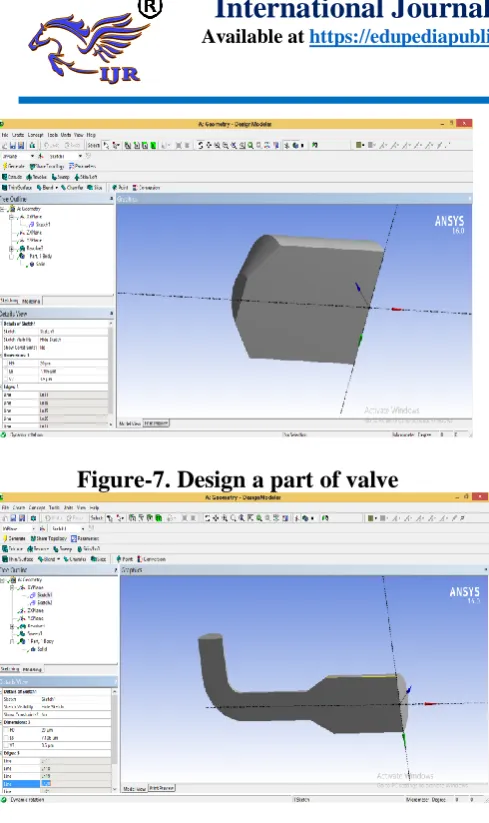Select Revolve tool in upper DesignModeler window
This screenshot has height=823, width=489.
[x=37, y=177]
